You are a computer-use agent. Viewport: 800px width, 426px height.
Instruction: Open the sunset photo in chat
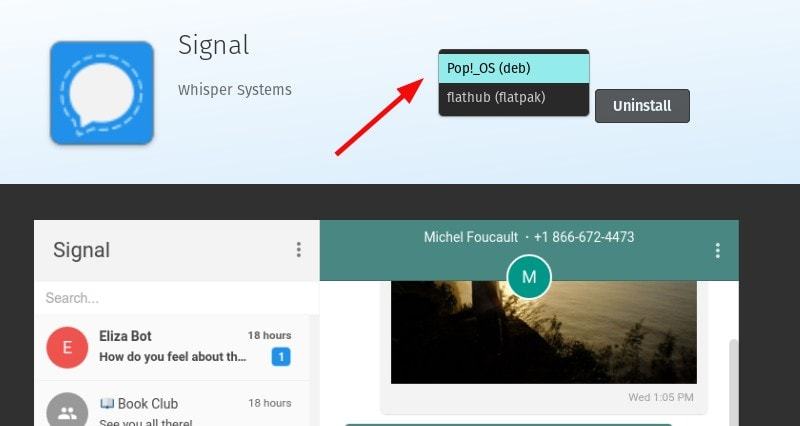[543, 332]
